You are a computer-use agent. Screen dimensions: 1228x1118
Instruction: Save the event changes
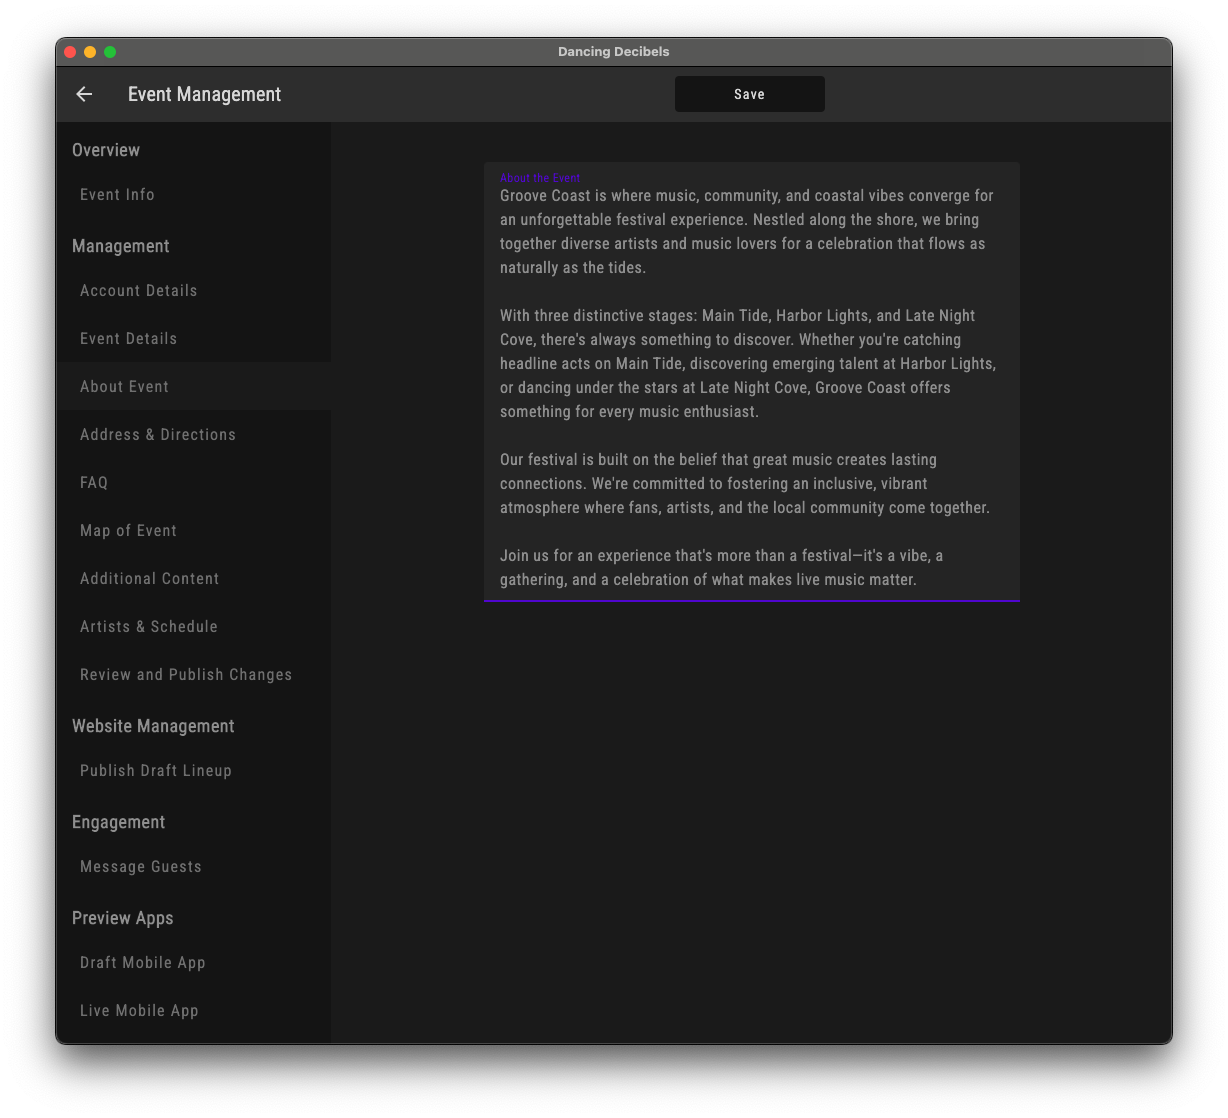749,93
